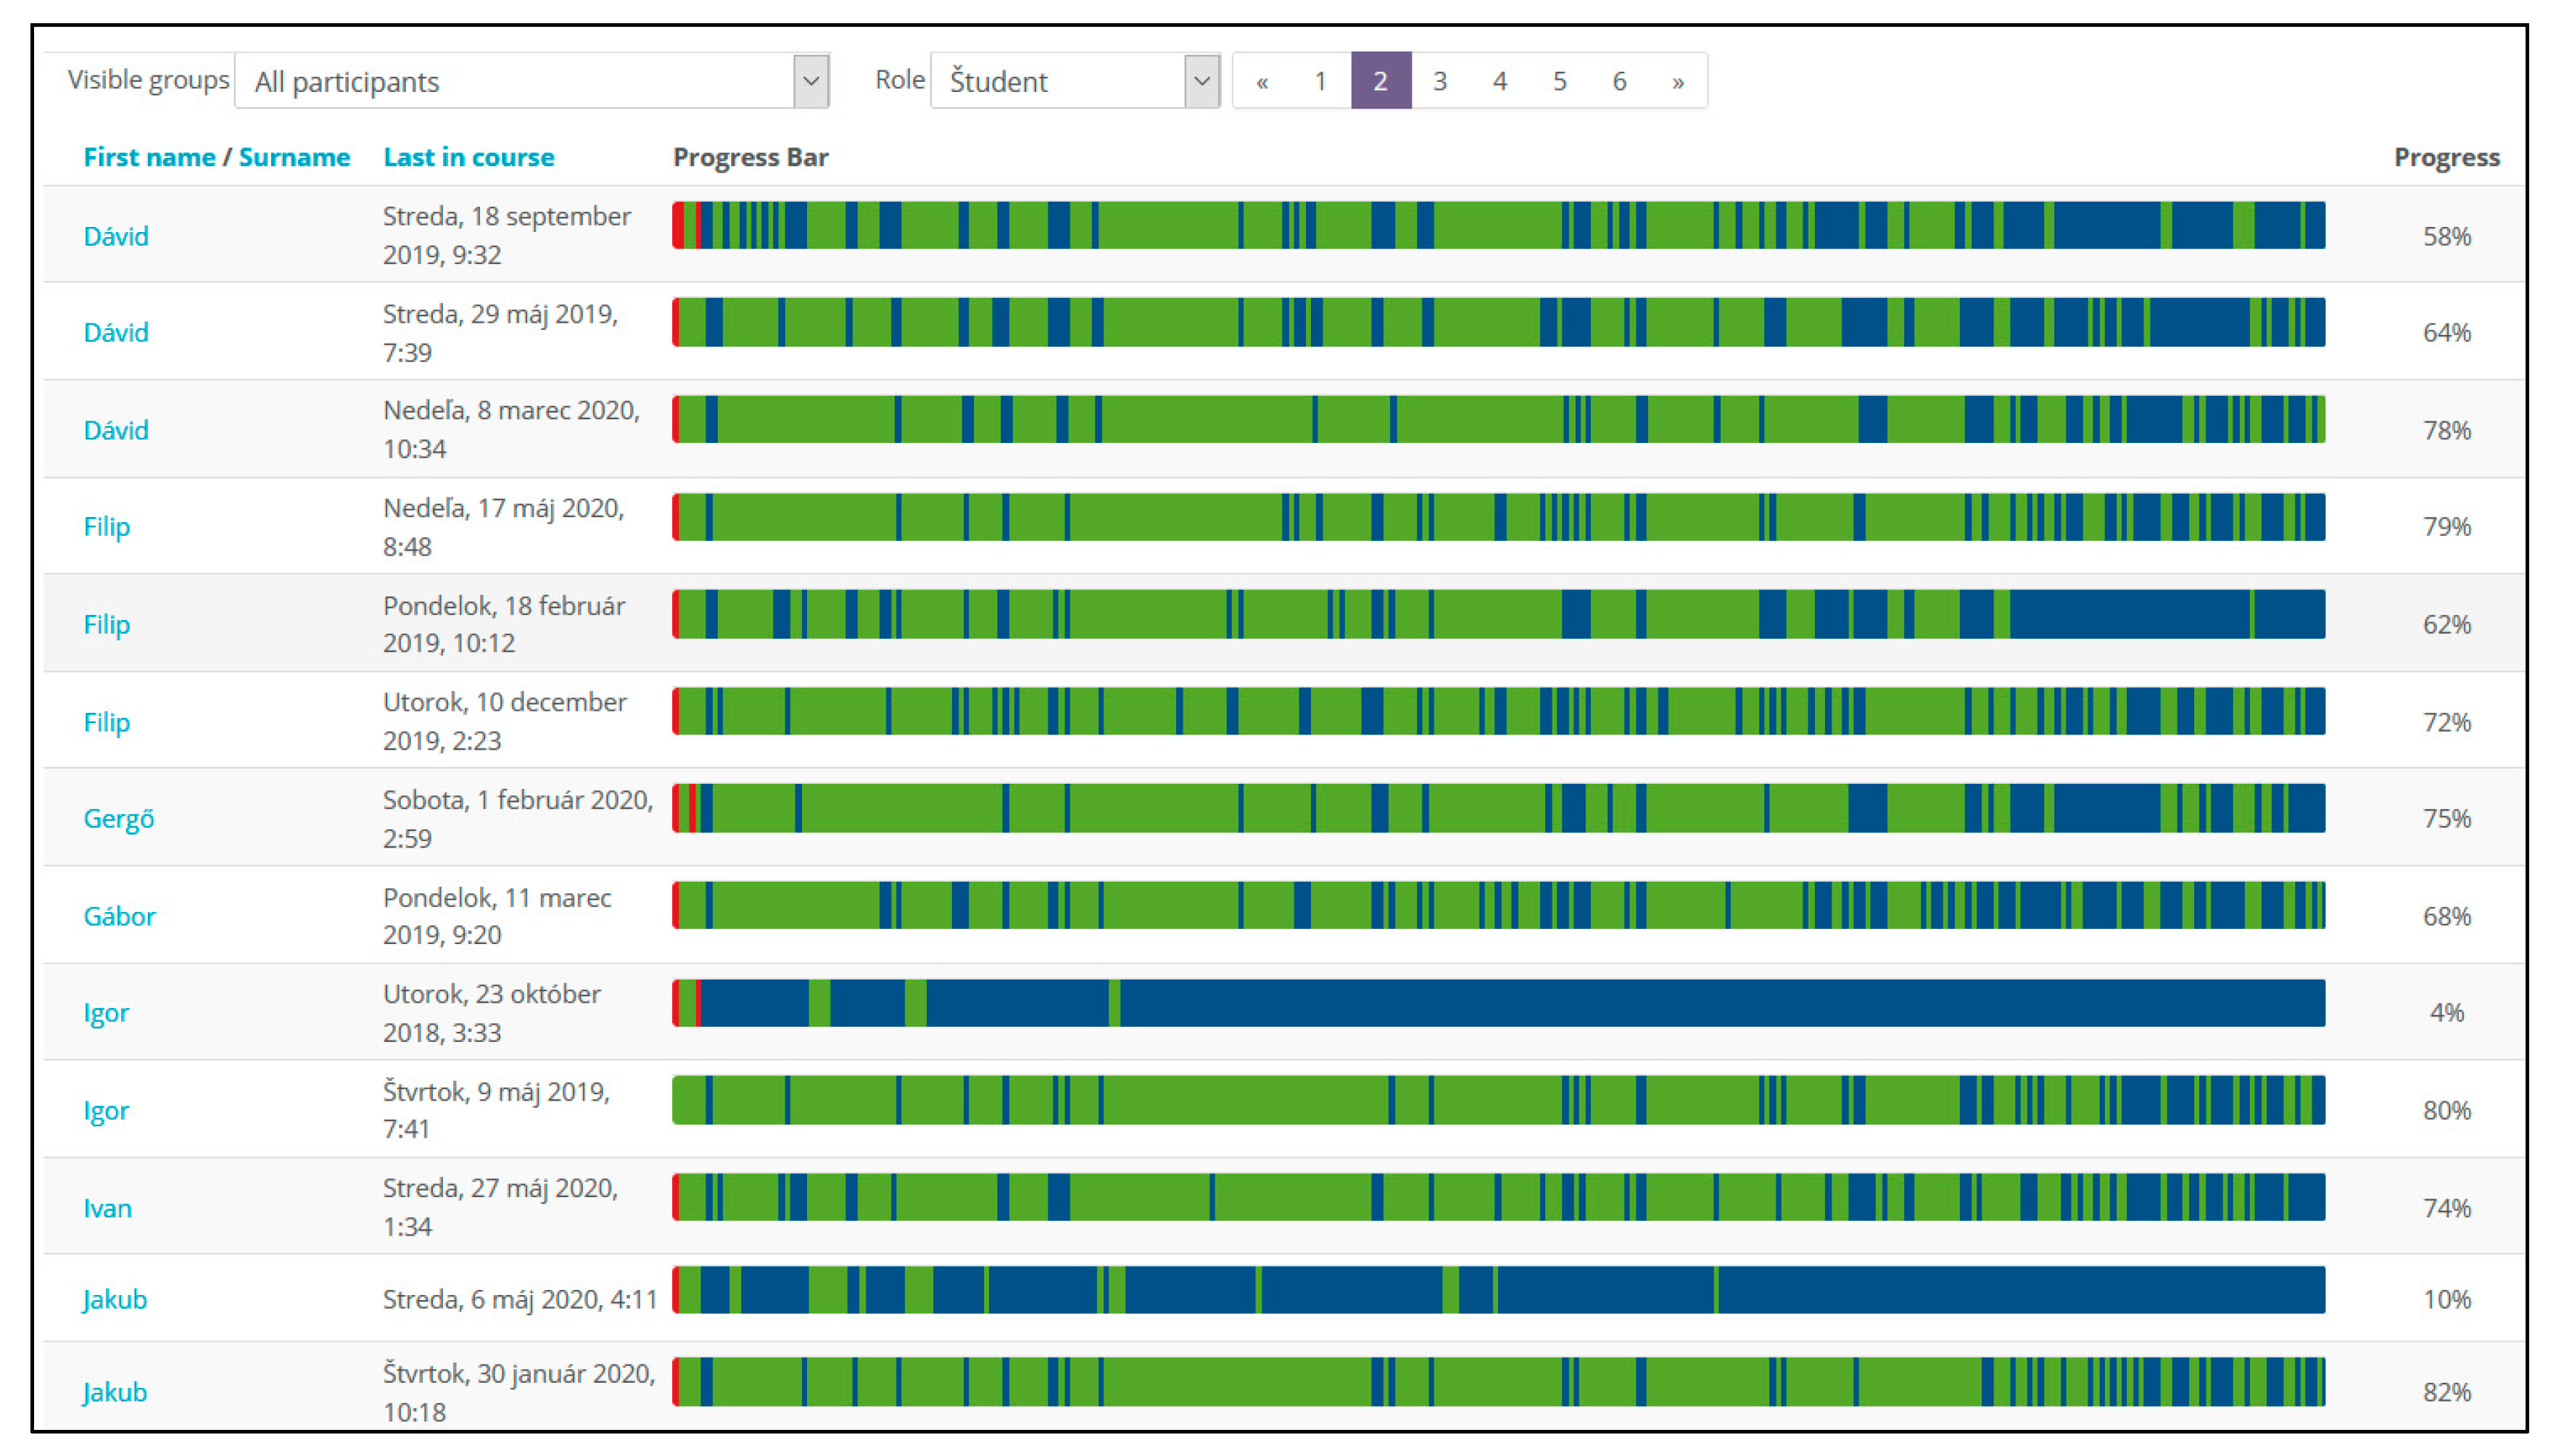Sort by Surname column header

tap(294, 157)
